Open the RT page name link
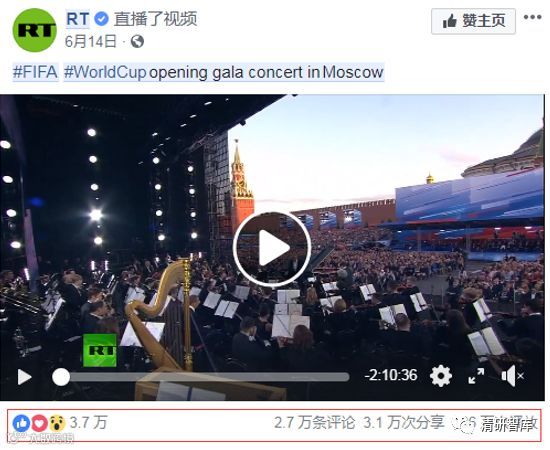This screenshot has height=450, width=550. [78, 19]
